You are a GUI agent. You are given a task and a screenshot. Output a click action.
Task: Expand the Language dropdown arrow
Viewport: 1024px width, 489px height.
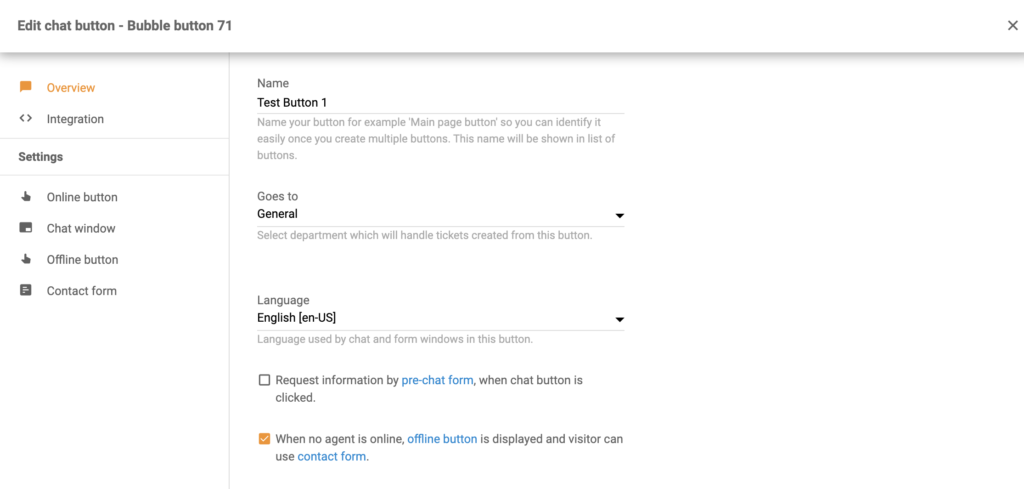pos(619,320)
